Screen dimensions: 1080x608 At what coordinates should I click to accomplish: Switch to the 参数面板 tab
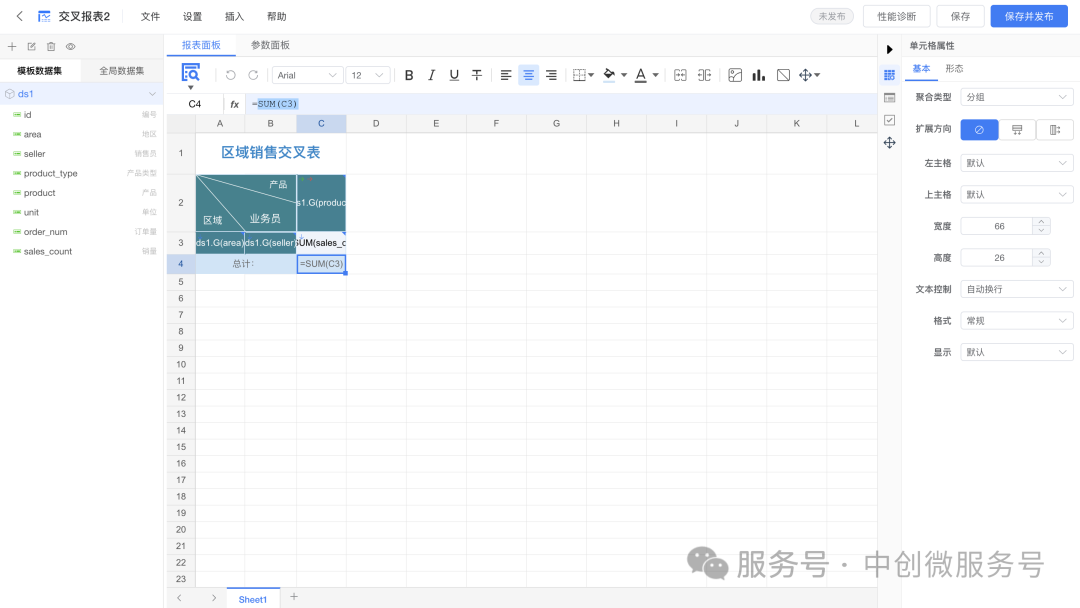click(270, 45)
